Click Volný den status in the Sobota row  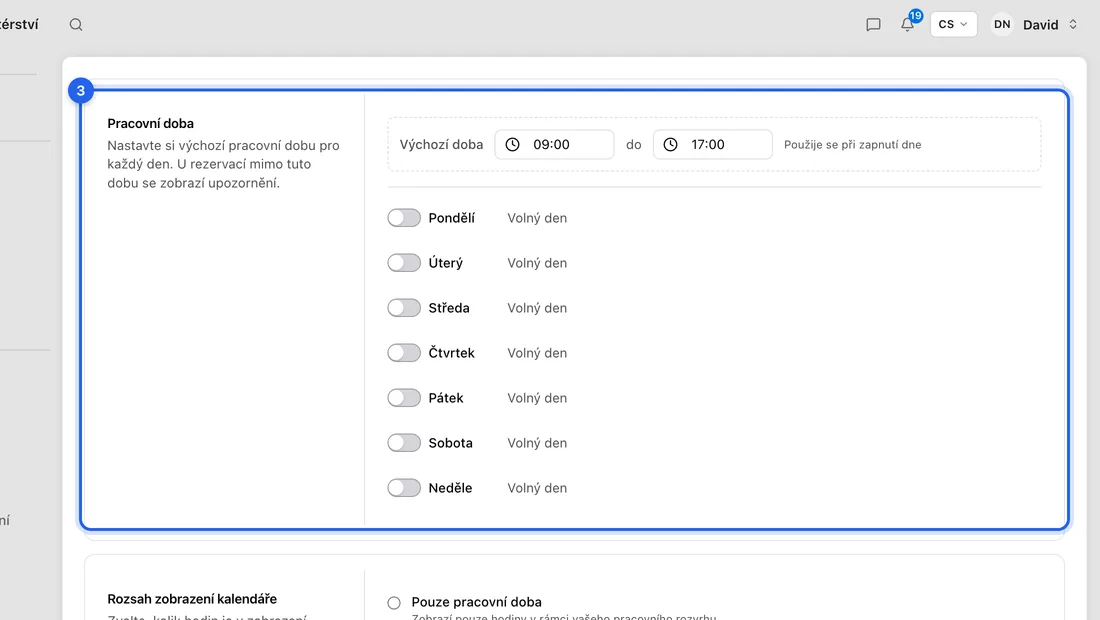(x=537, y=443)
